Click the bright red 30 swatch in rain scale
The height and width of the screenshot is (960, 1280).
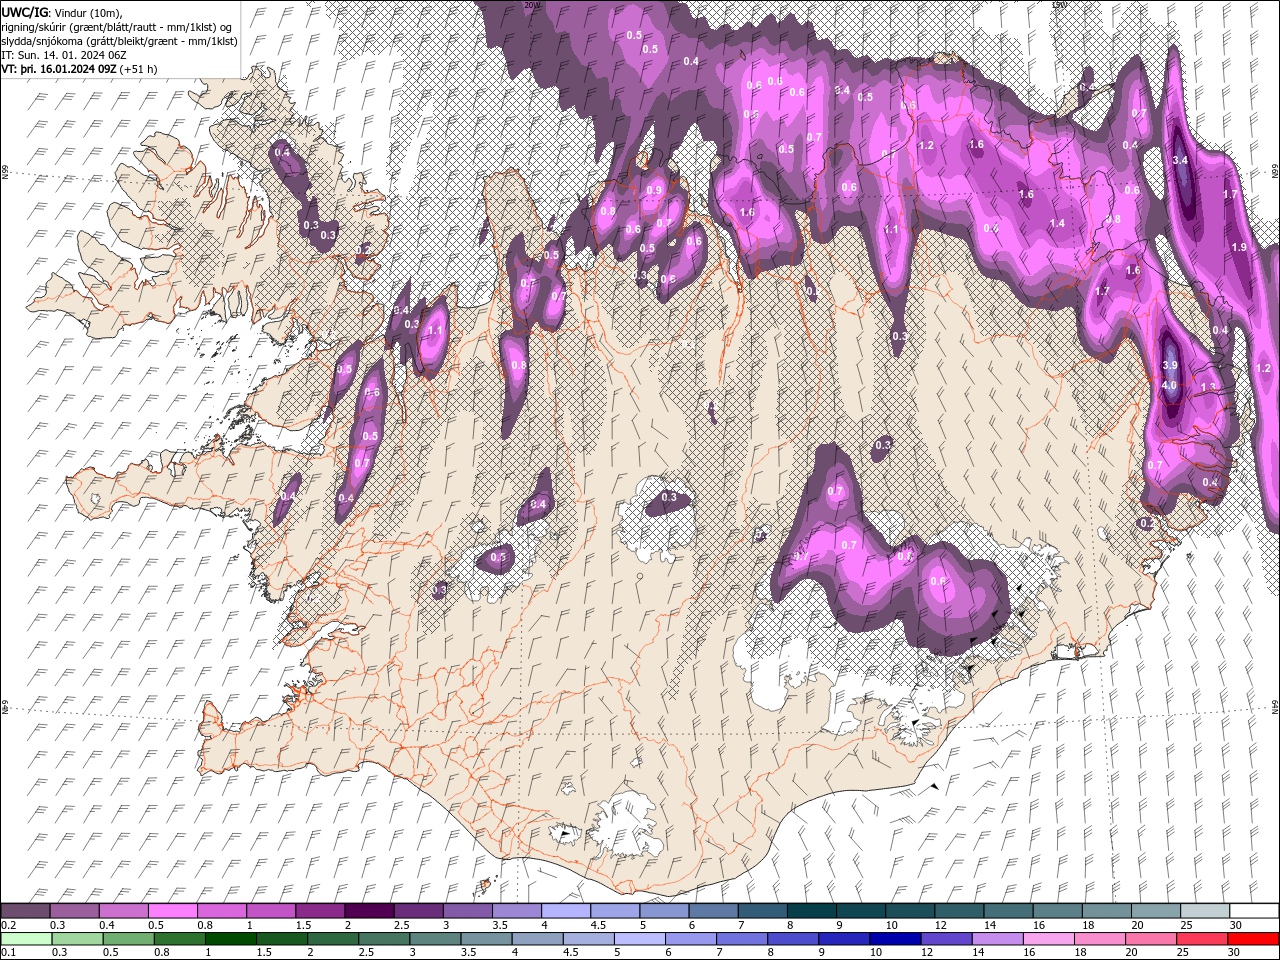1253,939
